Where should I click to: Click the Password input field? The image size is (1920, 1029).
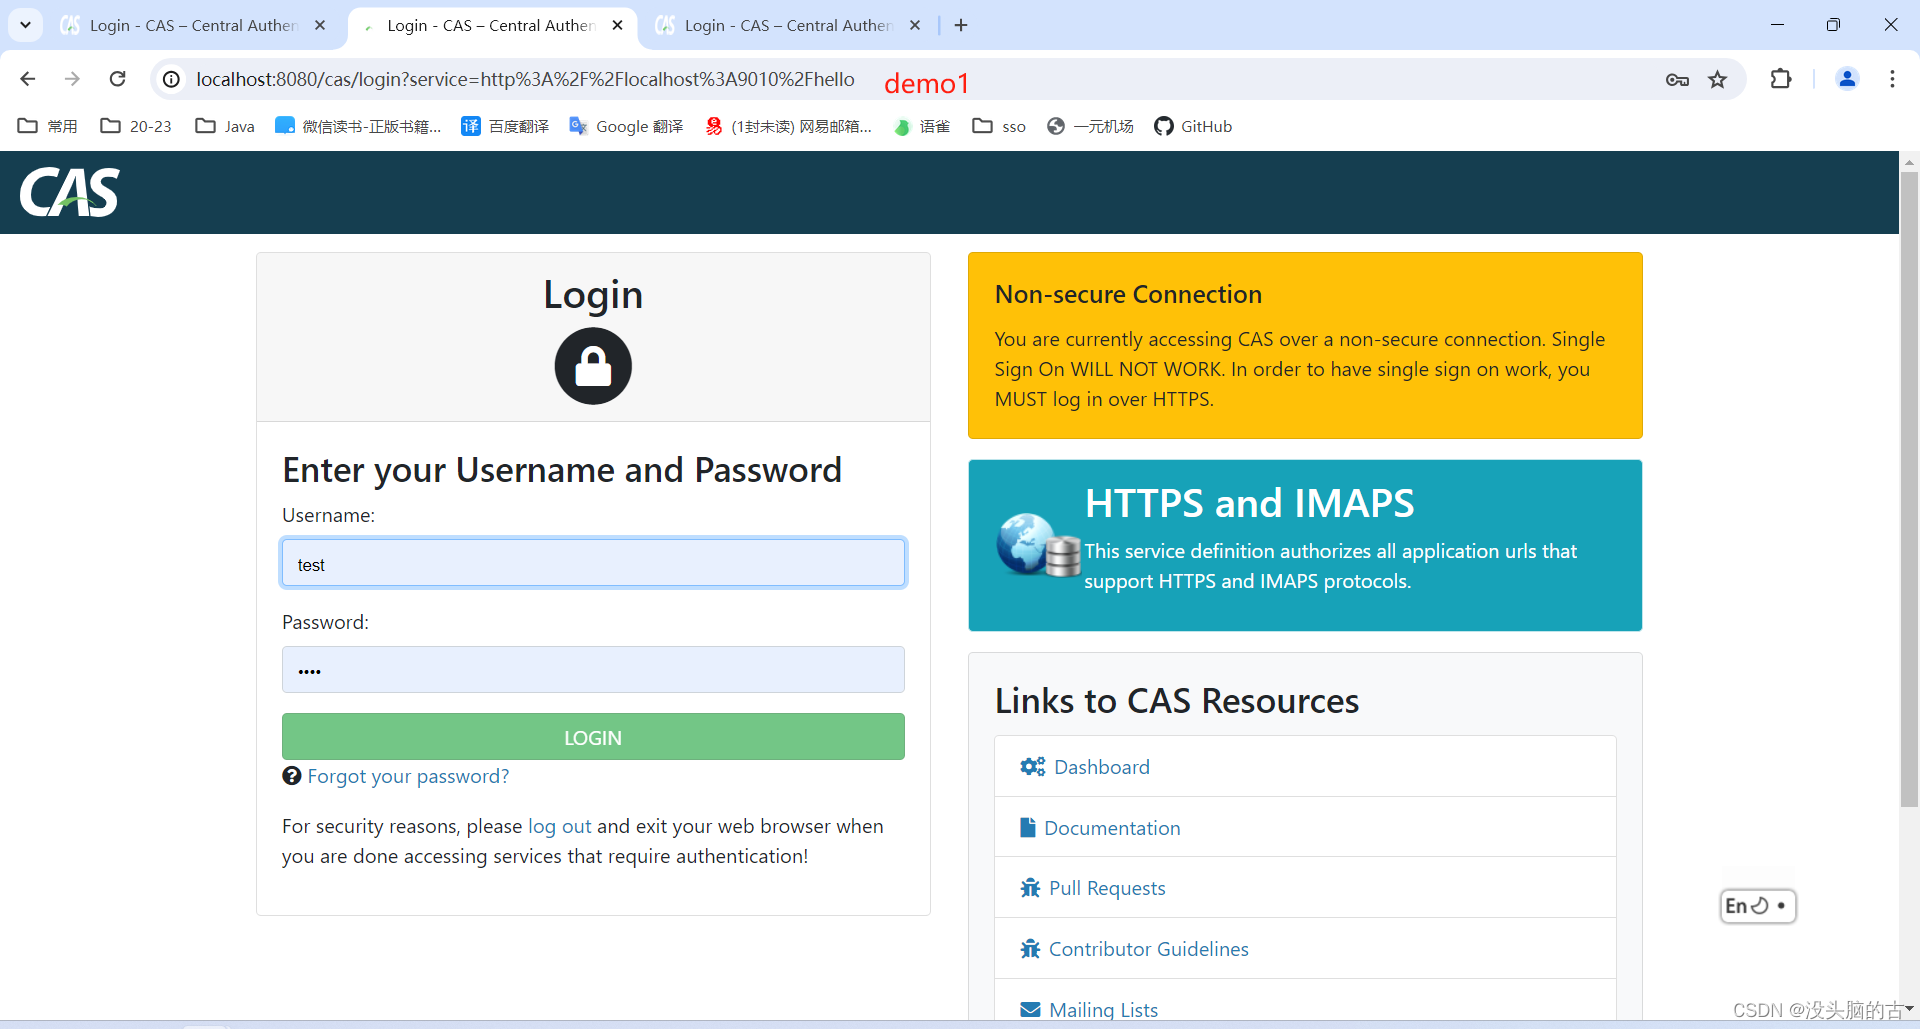(x=593, y=669)
